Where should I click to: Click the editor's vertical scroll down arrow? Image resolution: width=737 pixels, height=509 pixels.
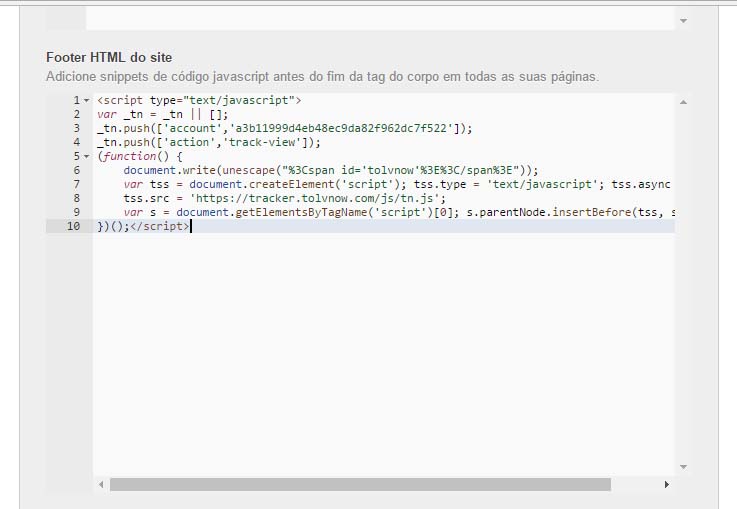(683, 467)
